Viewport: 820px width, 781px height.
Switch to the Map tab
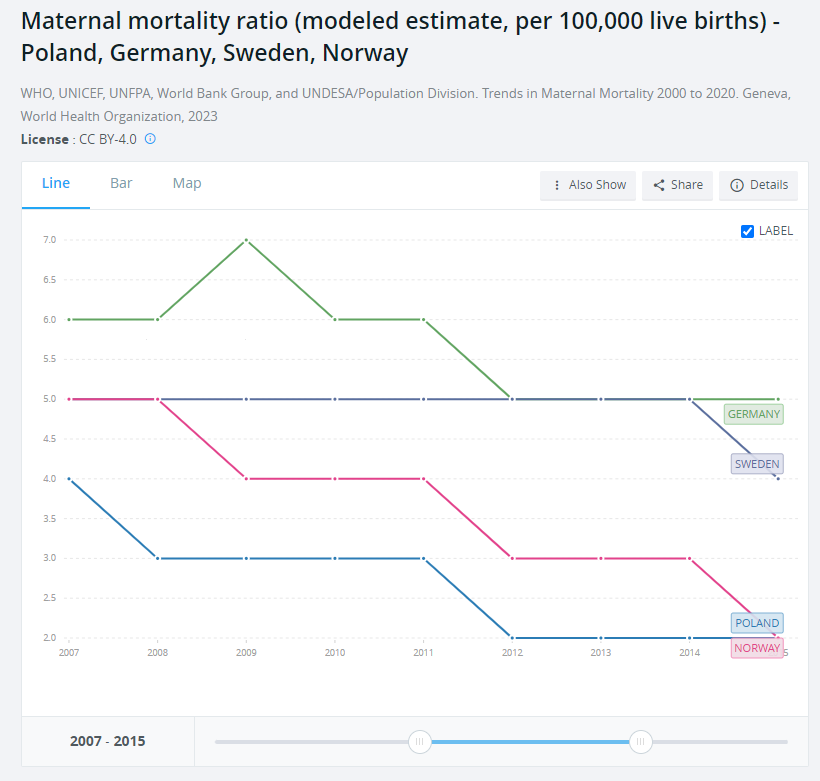(x=187, y=183)
